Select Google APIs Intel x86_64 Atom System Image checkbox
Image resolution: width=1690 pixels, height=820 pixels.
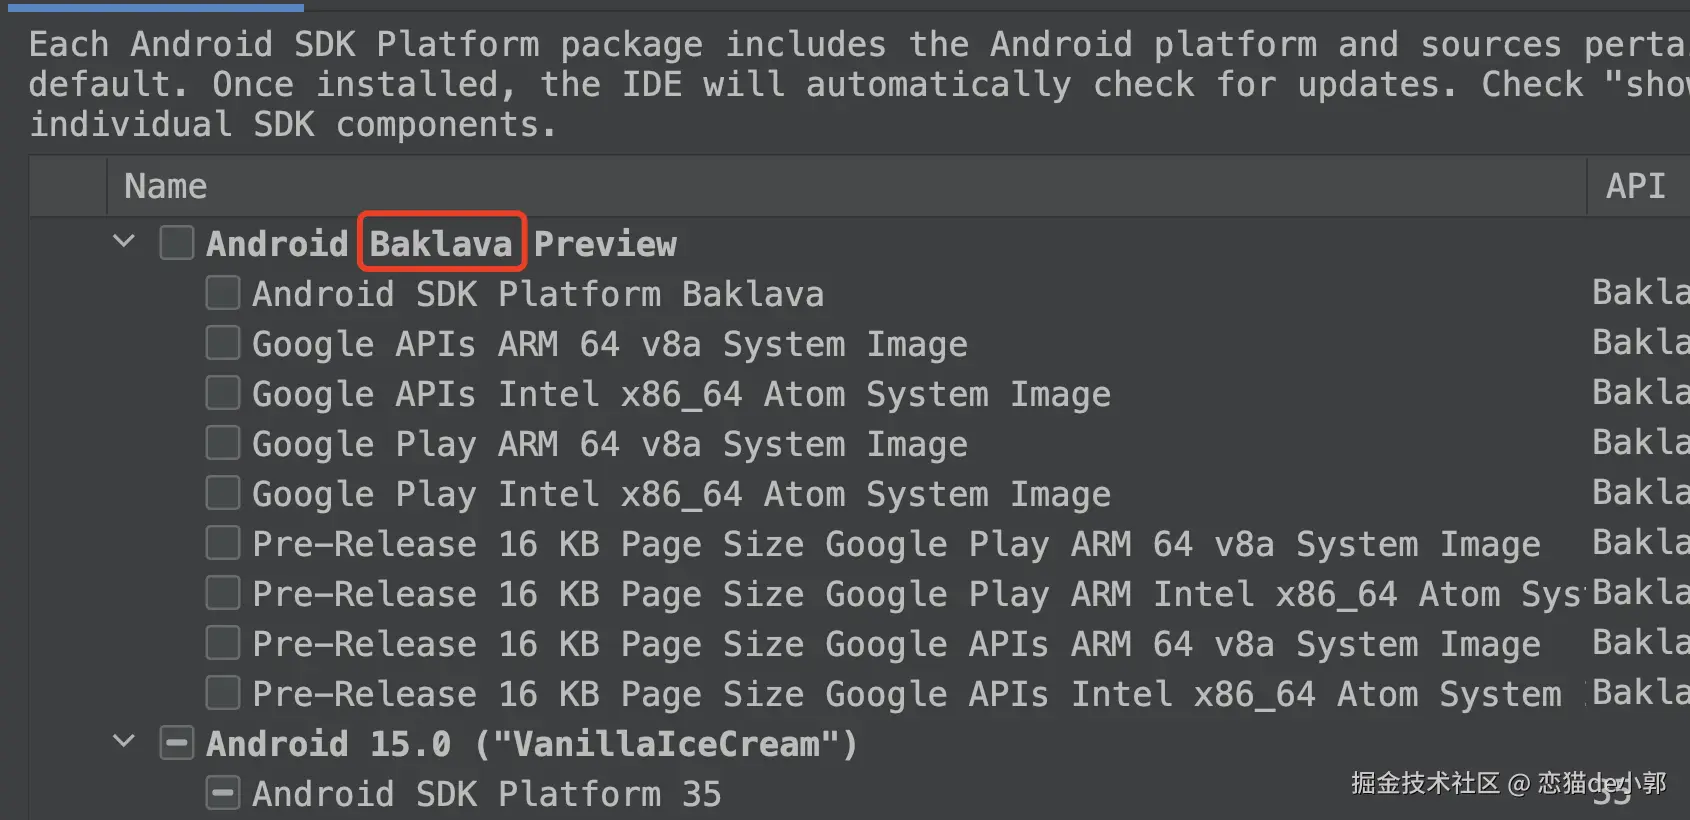tap(222, 393)
